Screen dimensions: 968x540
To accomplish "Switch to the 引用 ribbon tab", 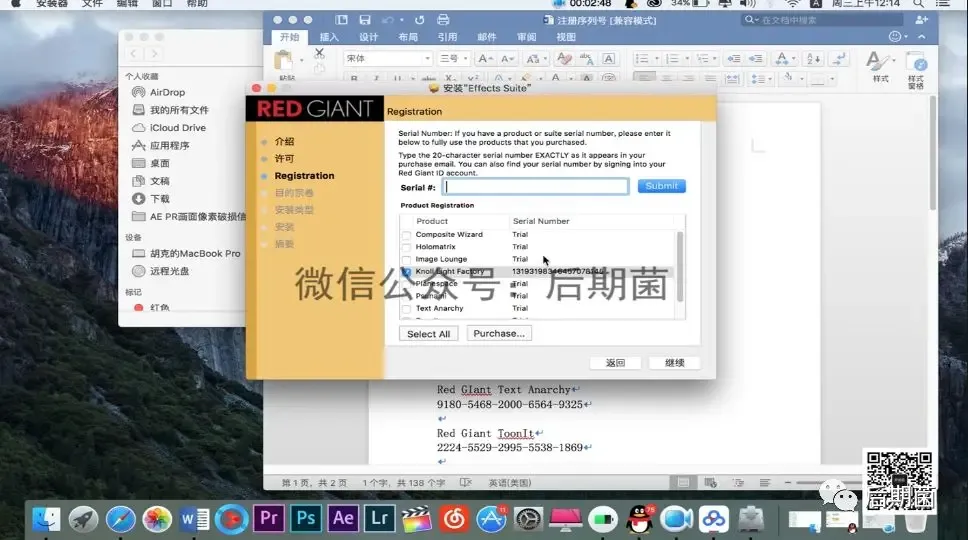I will coord(448,37).
